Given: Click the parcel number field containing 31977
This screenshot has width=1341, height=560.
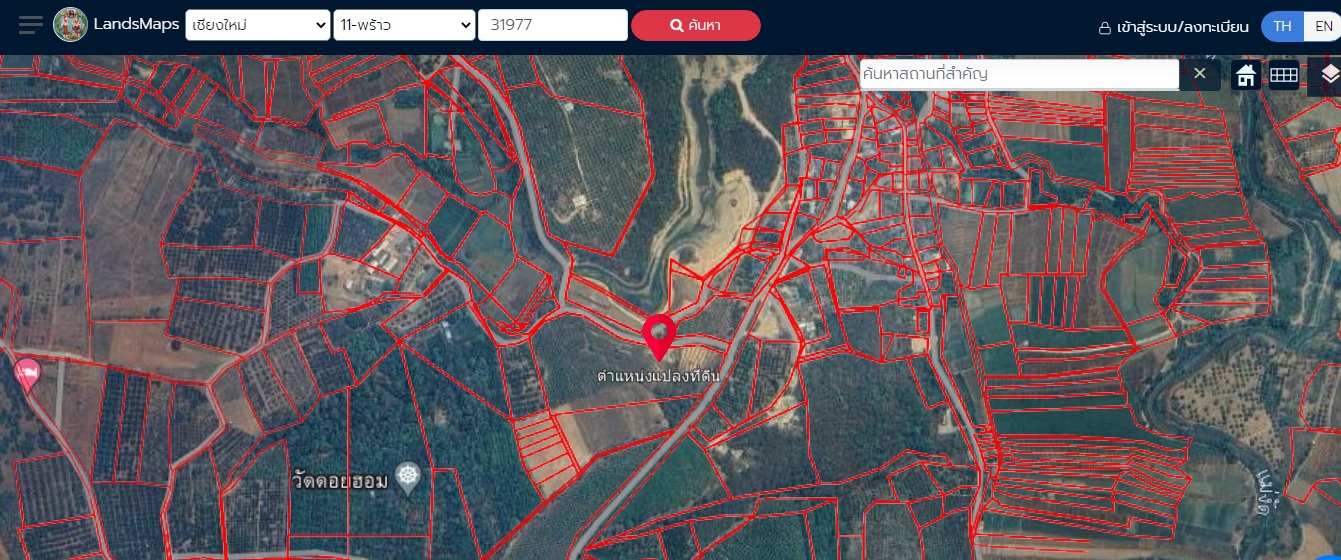Looking at the screenshot, I should (x=552, y=25).
